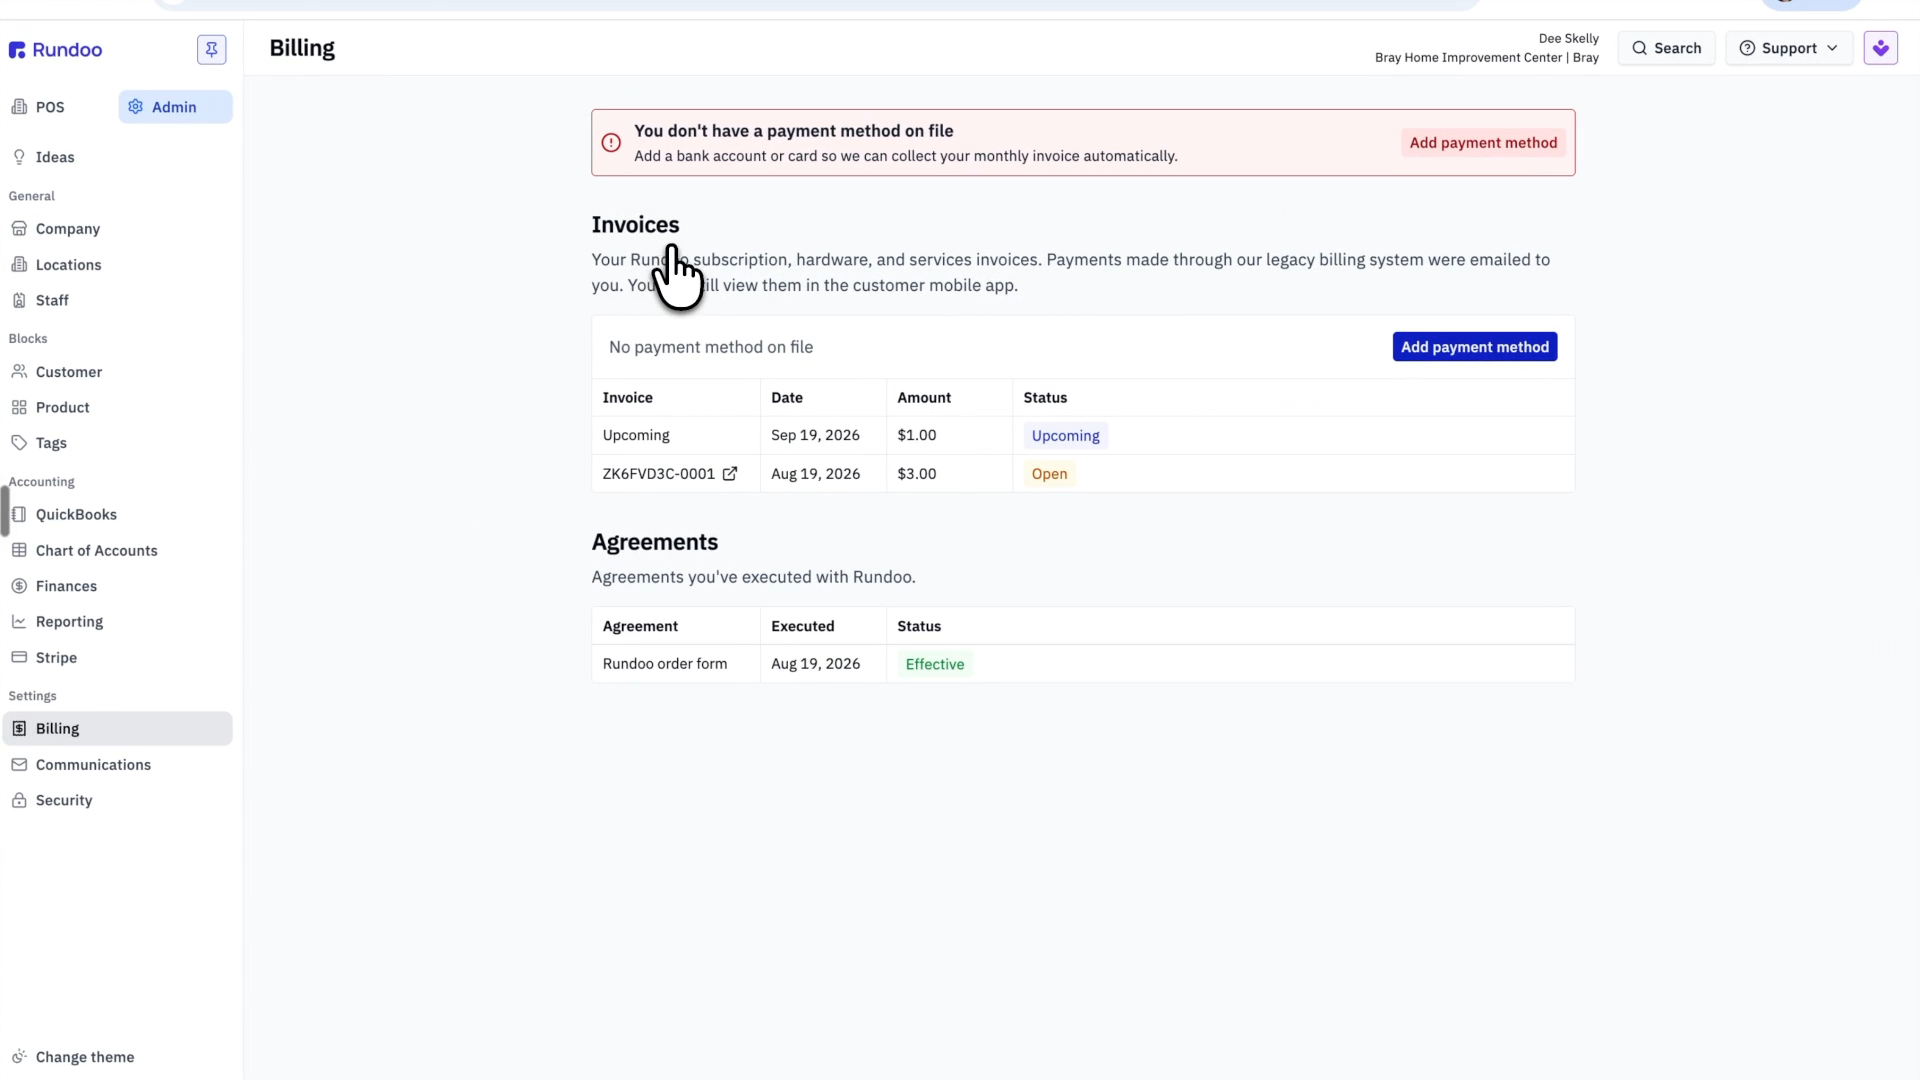Click the Change theme sun-moon icon
This screenshot has width=1920, height=1080.
pos(19,1057)
